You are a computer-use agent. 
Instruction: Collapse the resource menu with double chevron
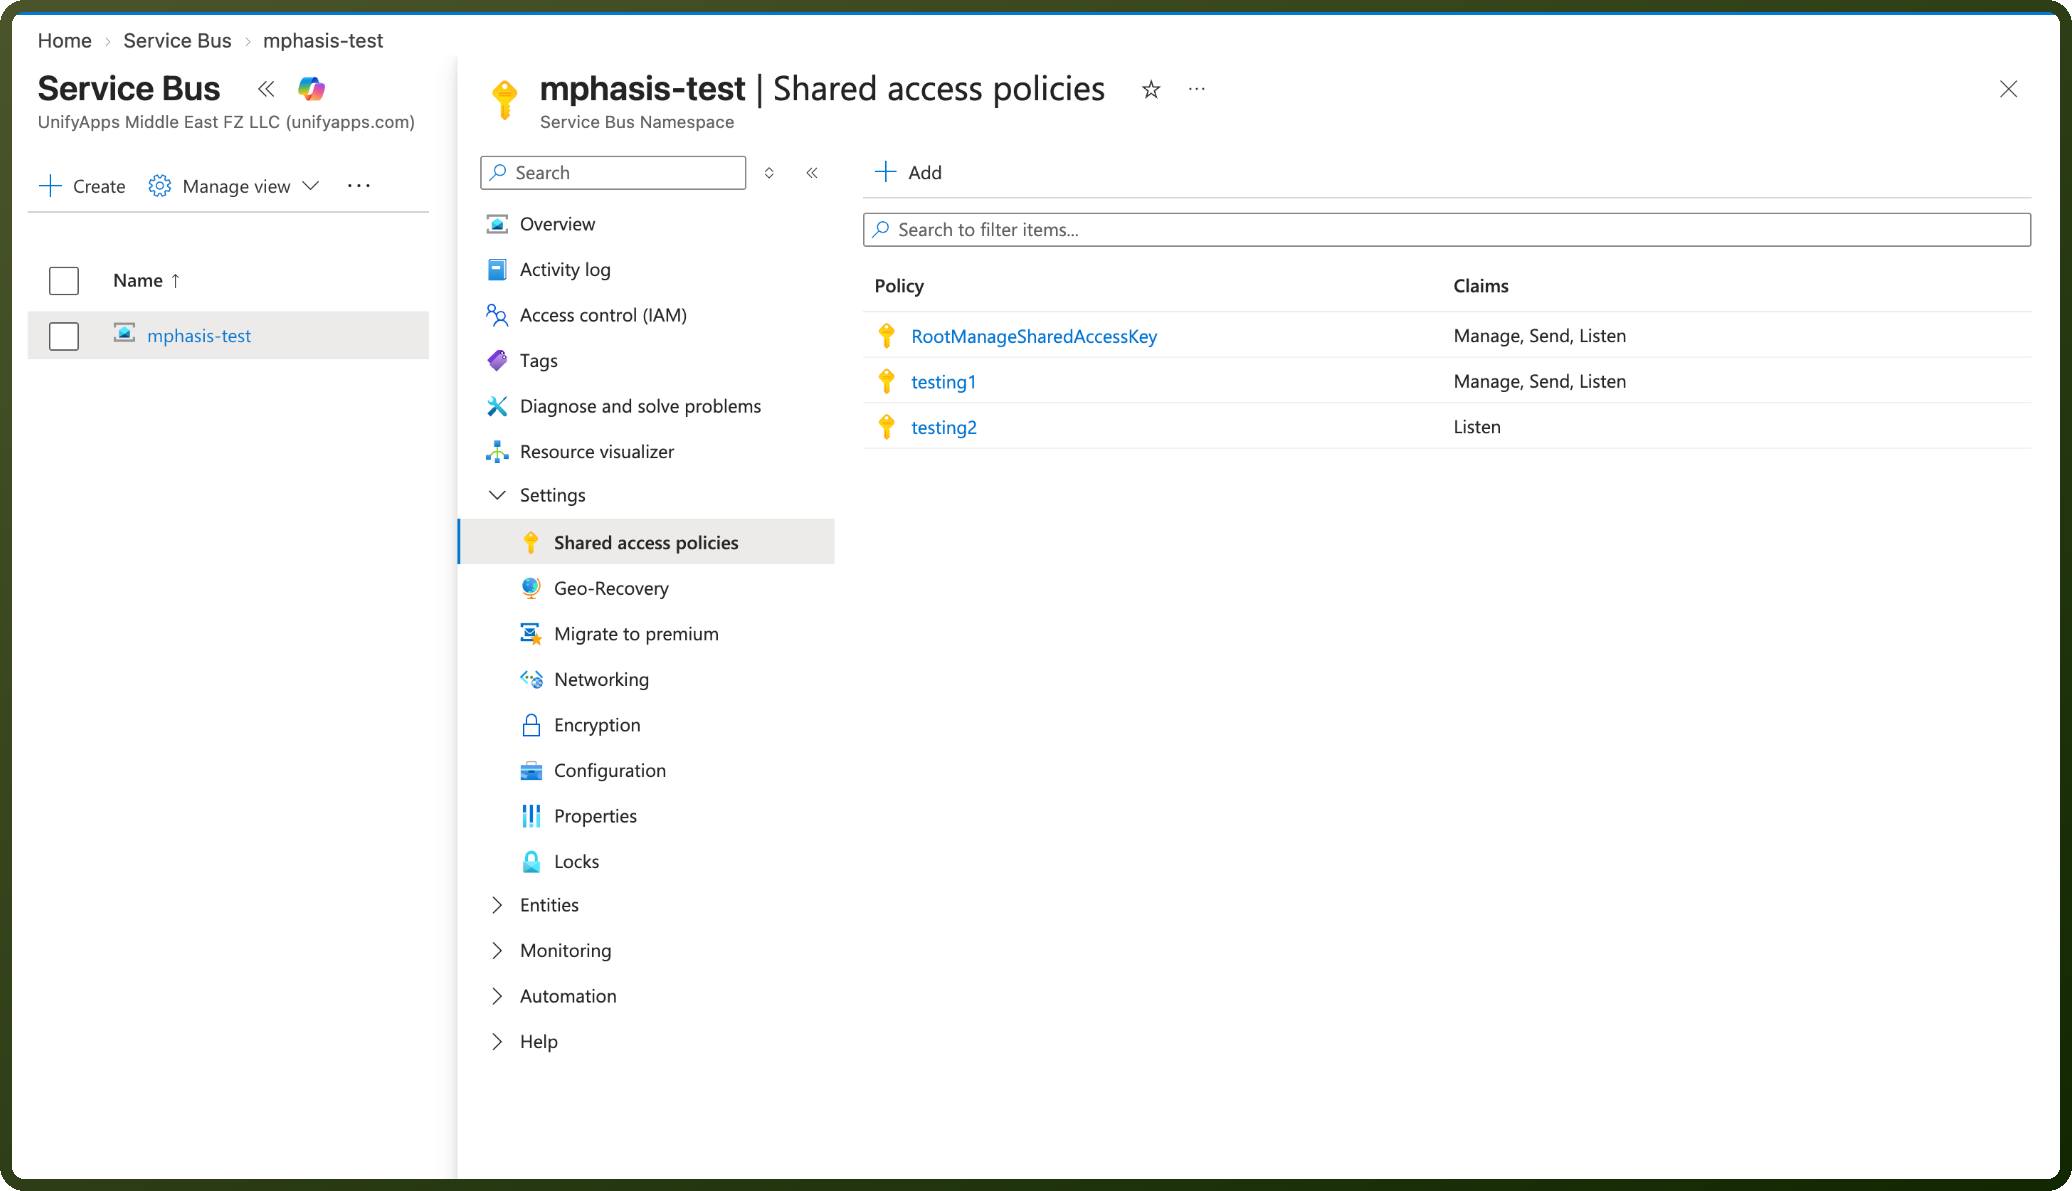(x=812, y=173)
